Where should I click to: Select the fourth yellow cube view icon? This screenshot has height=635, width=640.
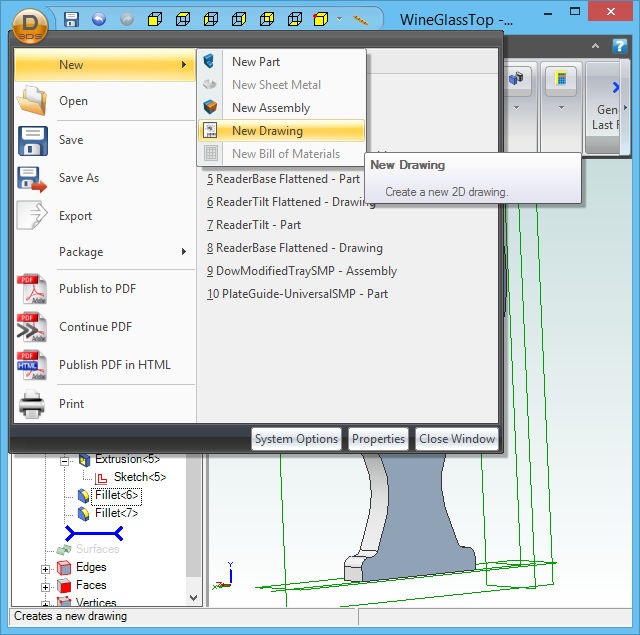pos(239,19)
